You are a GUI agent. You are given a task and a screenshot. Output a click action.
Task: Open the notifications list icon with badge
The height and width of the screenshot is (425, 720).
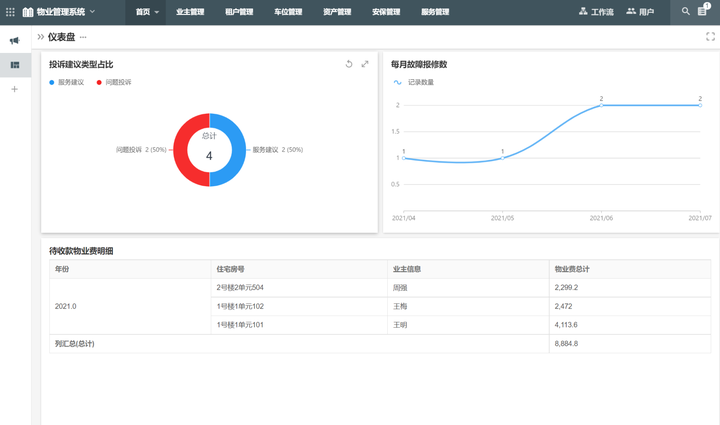pos(703,10)
